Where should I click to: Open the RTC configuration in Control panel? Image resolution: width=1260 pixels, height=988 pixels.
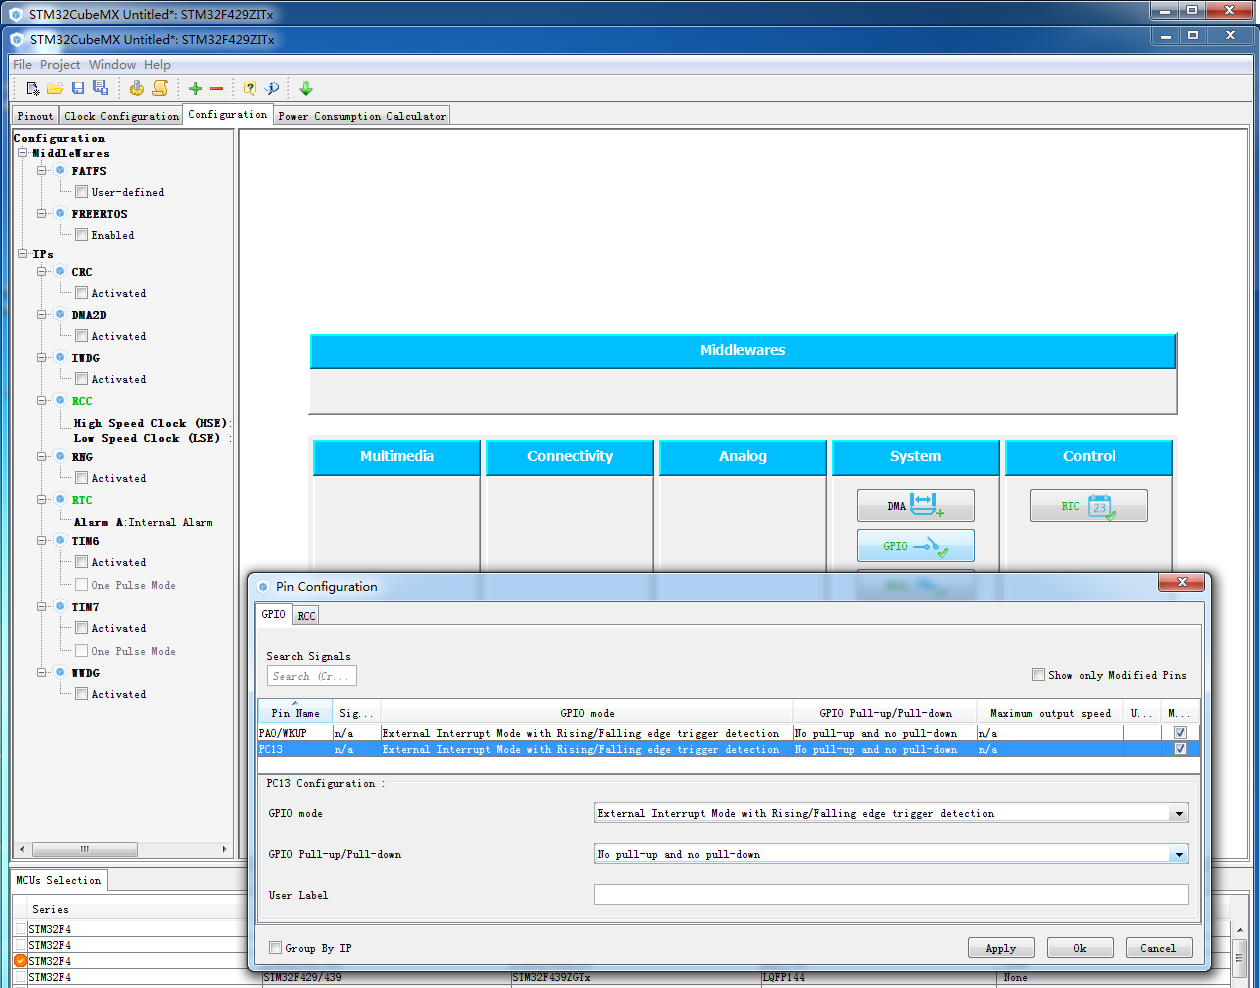(x=1088, y=505)
